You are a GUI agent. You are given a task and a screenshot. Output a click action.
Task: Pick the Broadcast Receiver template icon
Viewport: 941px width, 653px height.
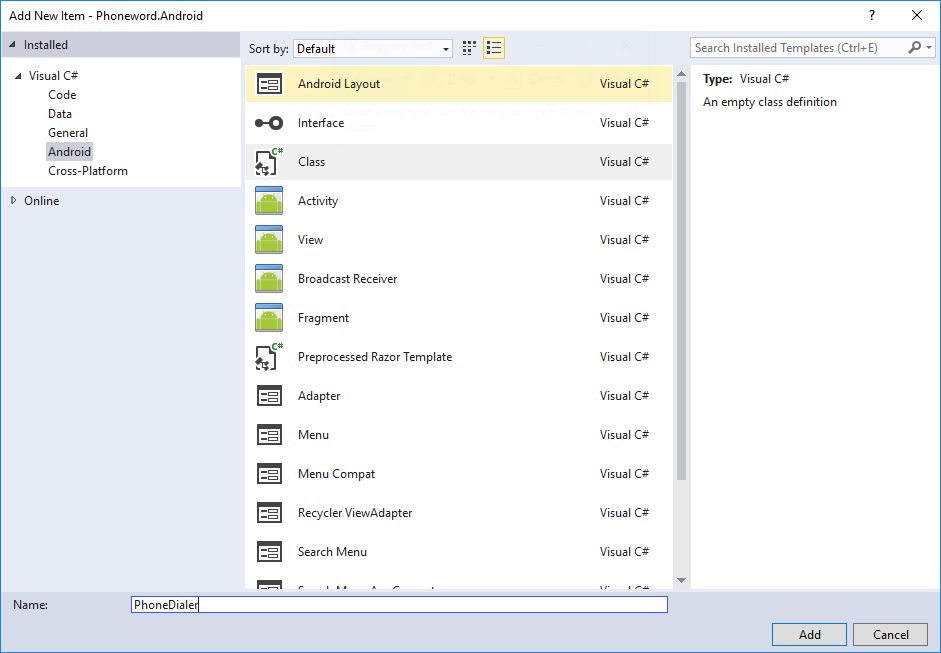pos(269,279)
